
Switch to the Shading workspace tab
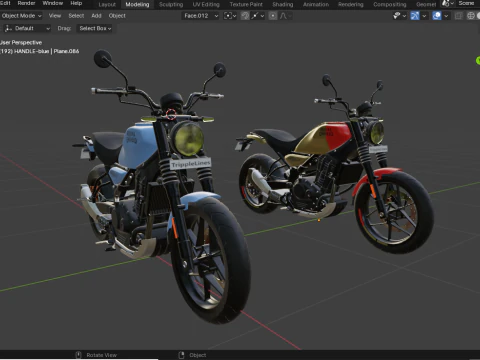click(283, 4)
